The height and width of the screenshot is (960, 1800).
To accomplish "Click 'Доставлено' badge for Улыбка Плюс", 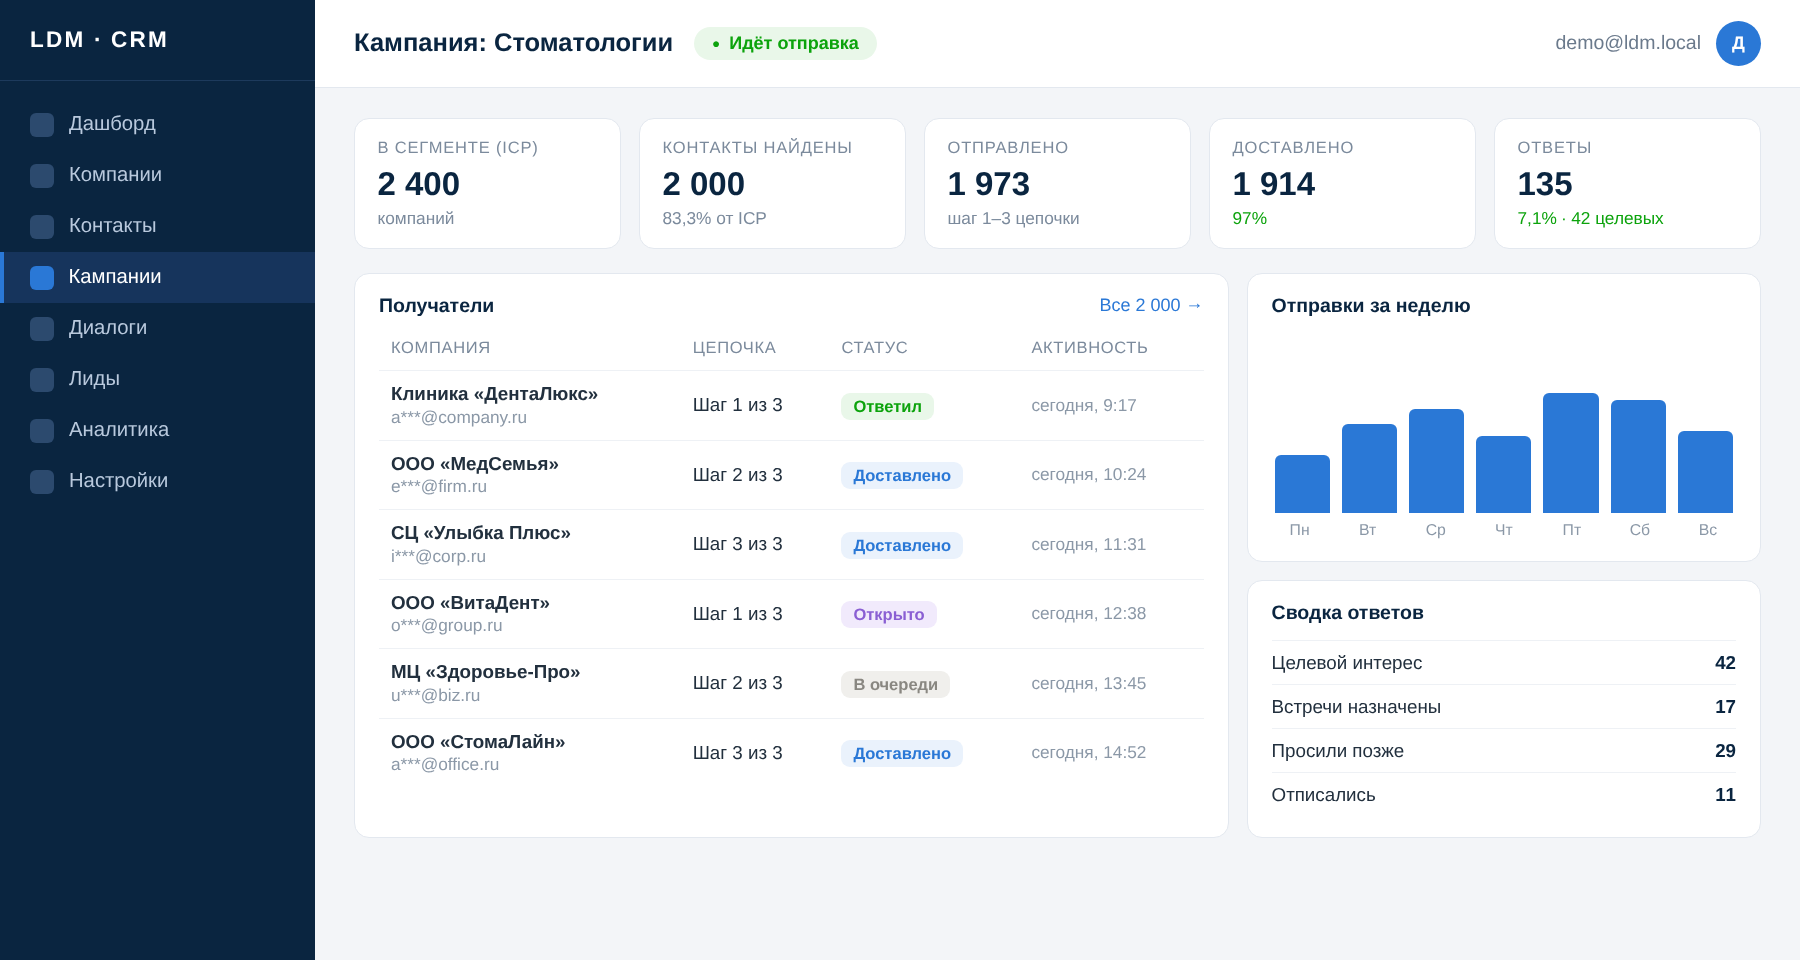I will 902,545.
